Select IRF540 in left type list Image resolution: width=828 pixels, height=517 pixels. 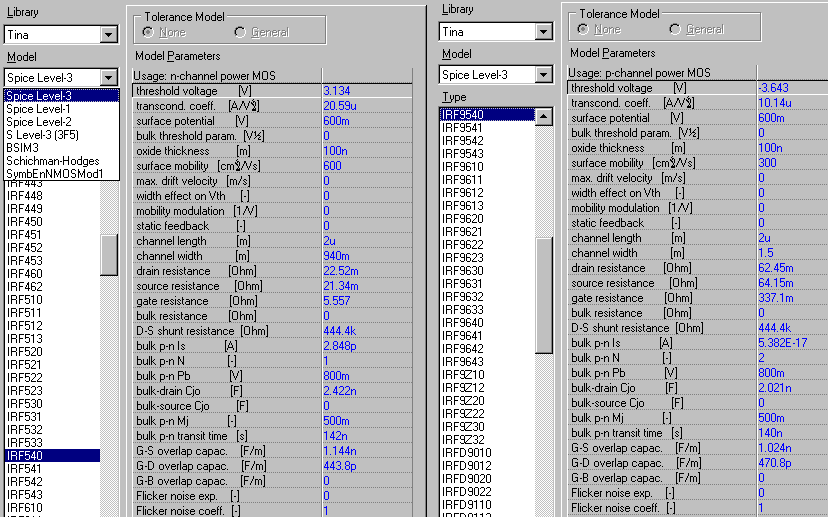point(52,455)
